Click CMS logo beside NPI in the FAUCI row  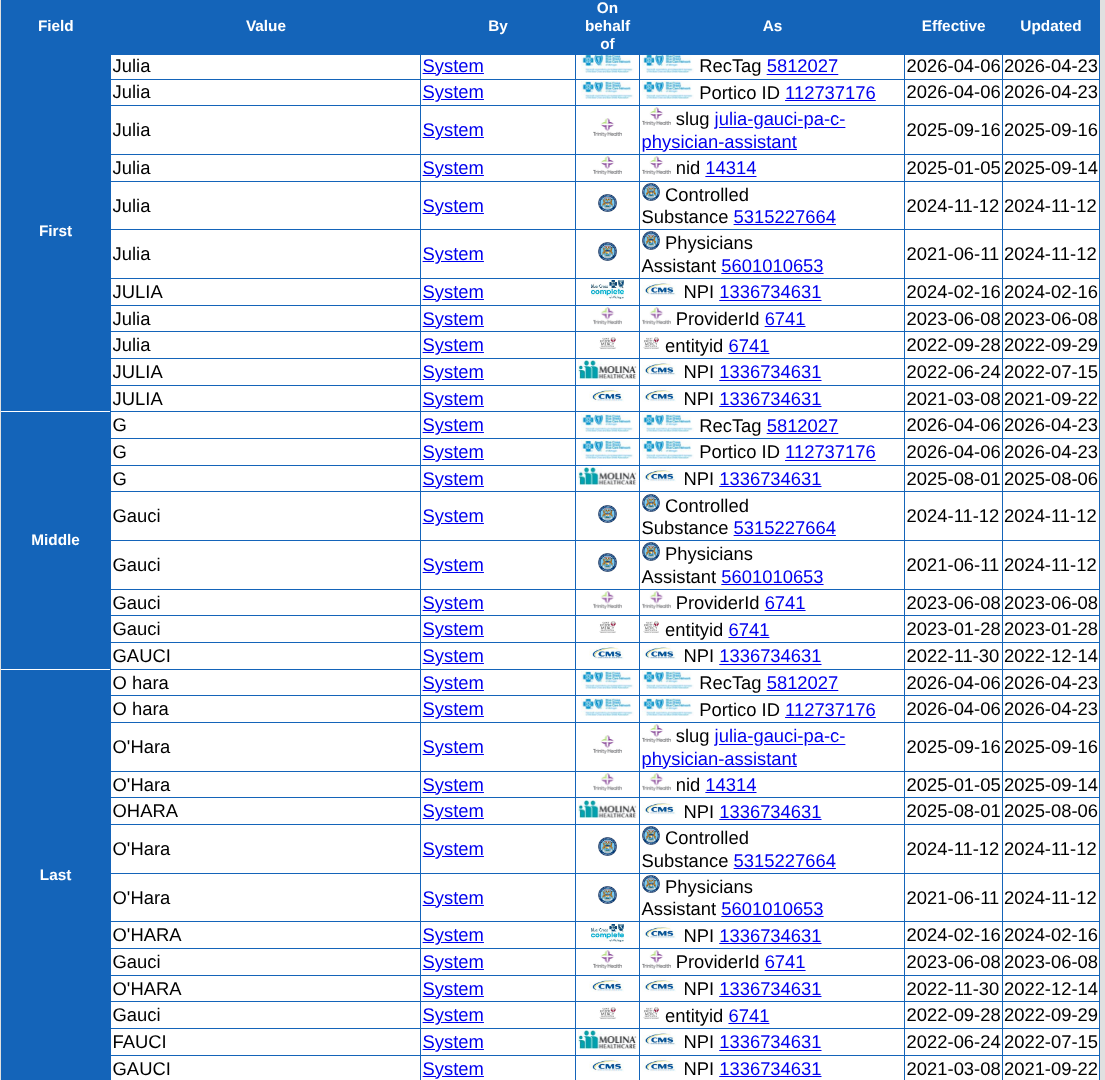pos(660,1040)
